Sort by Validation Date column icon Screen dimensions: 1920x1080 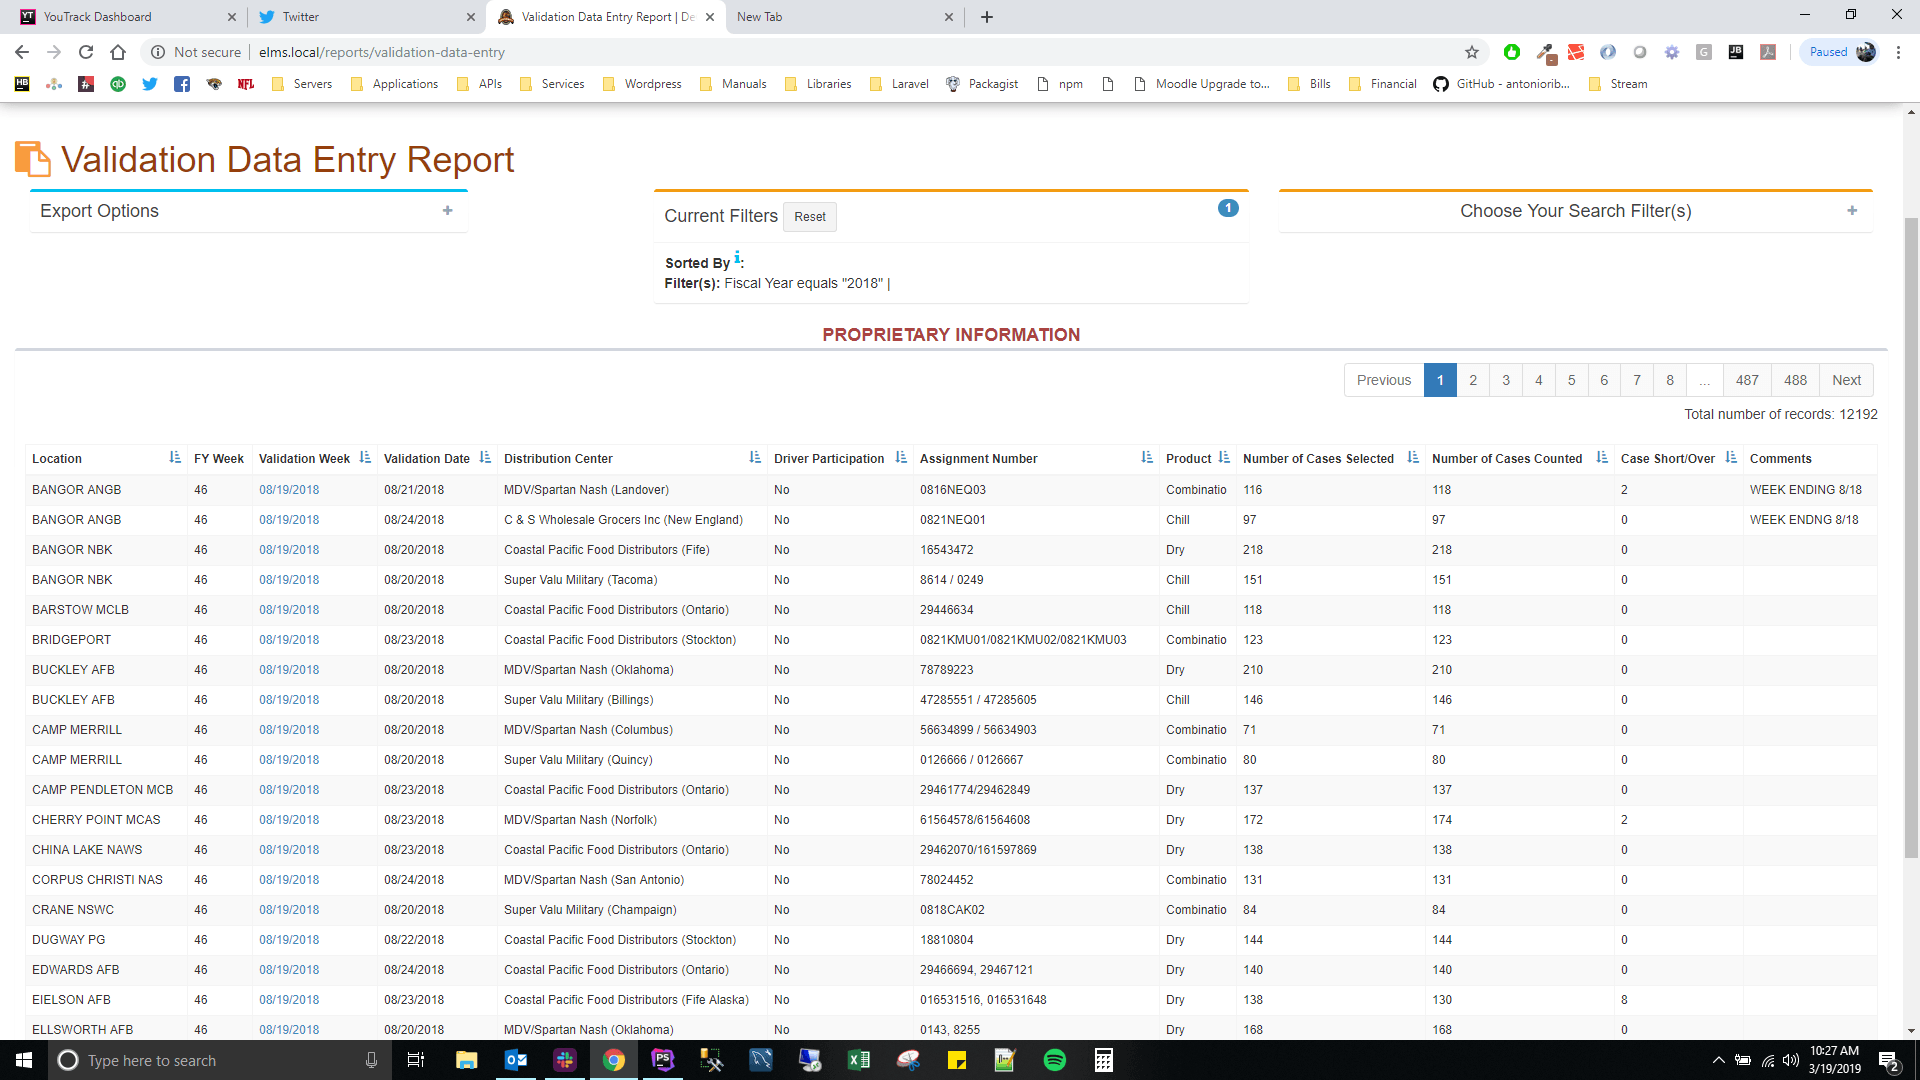[485, 458]
